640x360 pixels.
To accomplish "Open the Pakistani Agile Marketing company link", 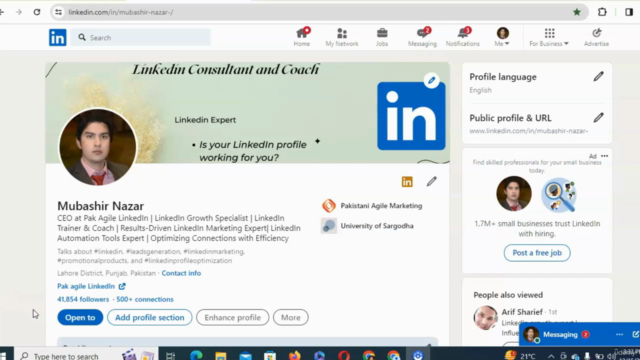I will 372,206.
